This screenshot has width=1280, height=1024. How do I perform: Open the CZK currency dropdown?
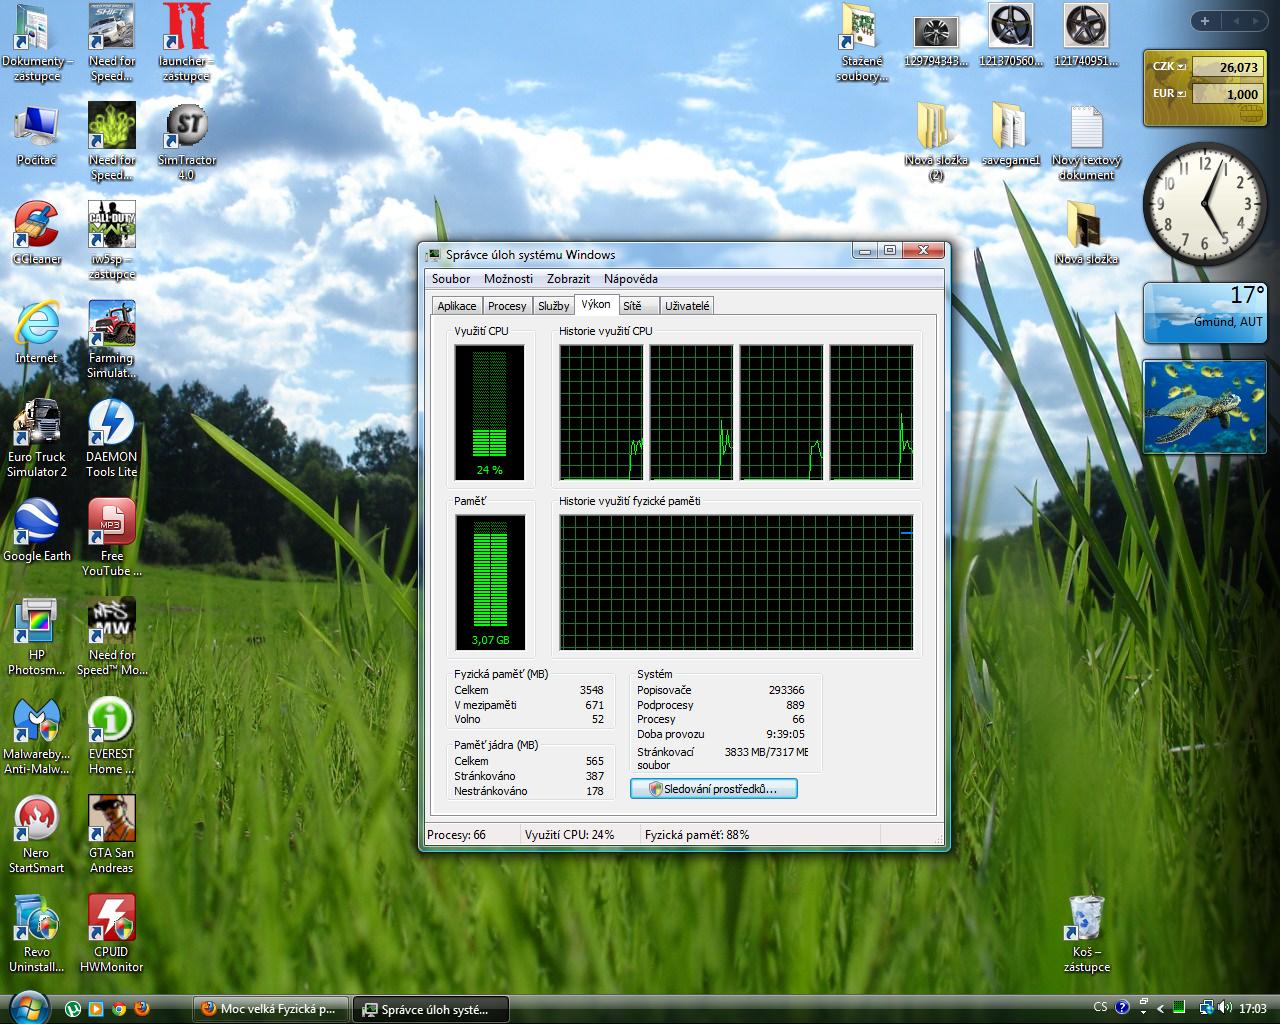pyautogui.click(x=1181, y=67)
